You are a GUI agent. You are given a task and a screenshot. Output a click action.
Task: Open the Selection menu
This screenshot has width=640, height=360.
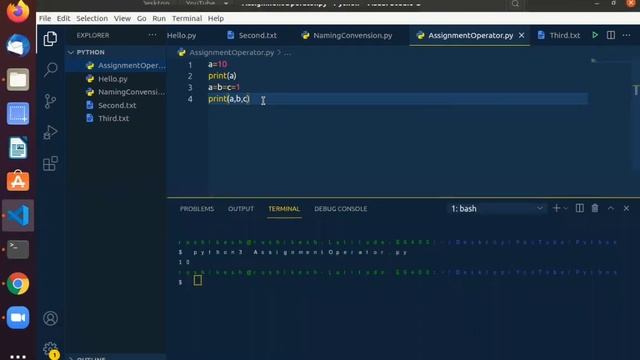pyautogui.click(x=92, y=18)
